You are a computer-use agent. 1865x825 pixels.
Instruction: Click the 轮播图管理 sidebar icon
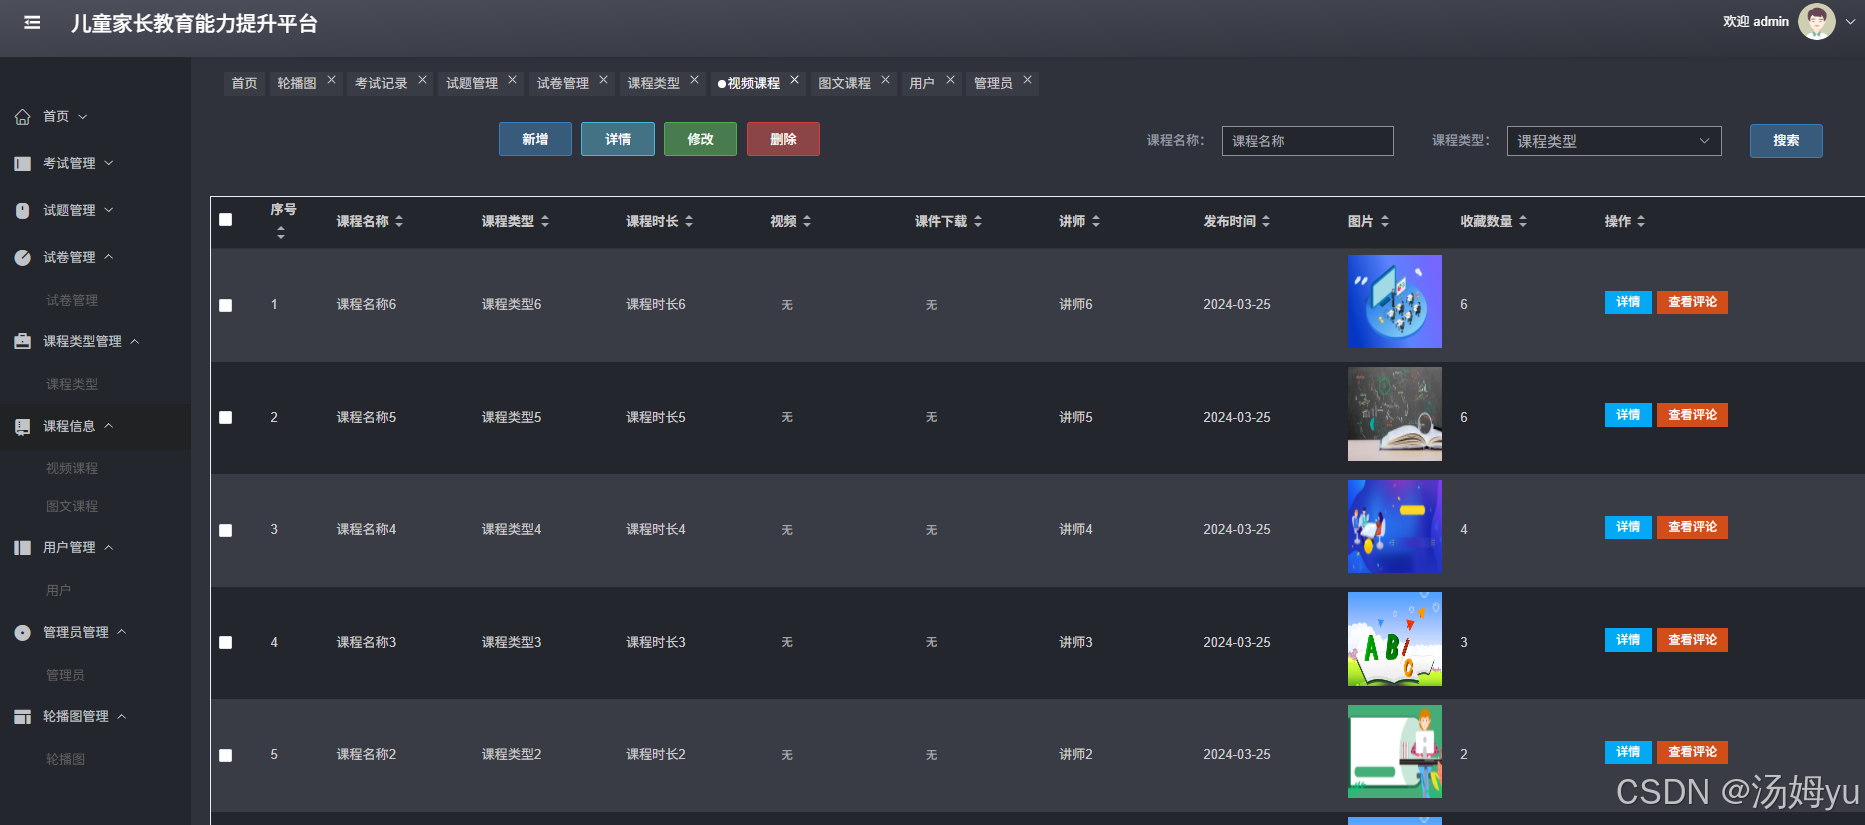pos(22,716)
